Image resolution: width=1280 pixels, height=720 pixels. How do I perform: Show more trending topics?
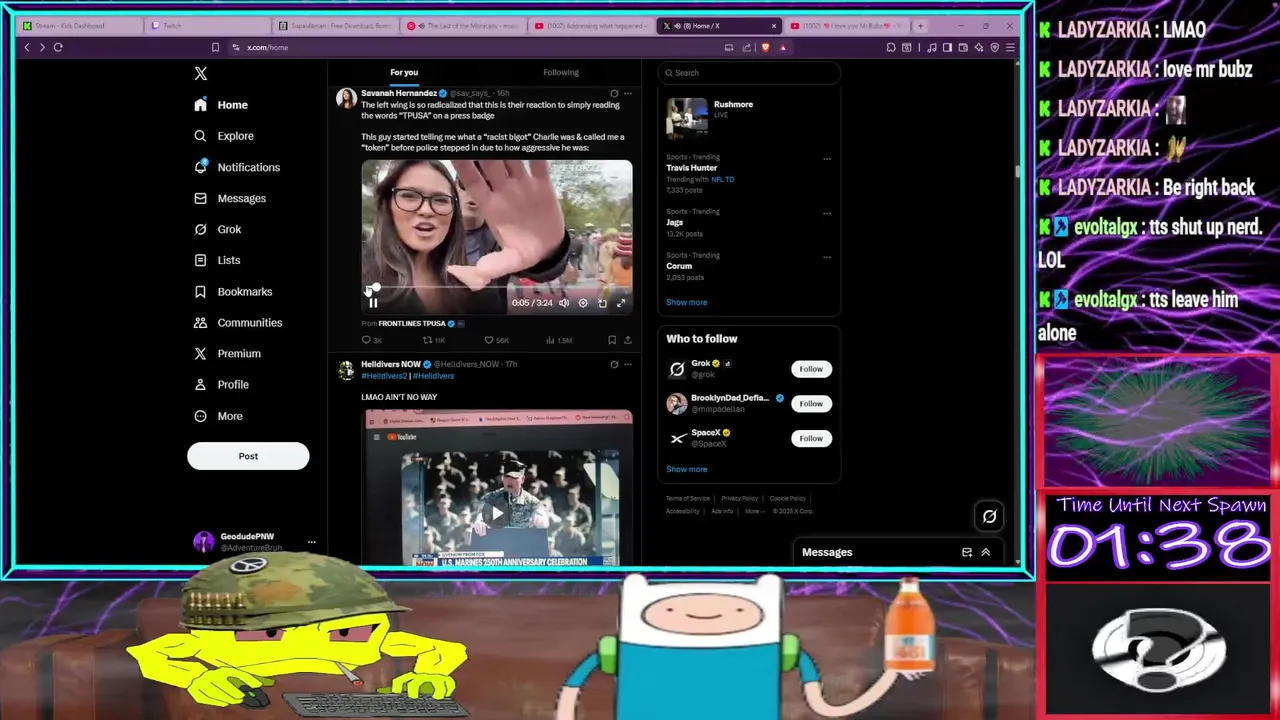687,302
